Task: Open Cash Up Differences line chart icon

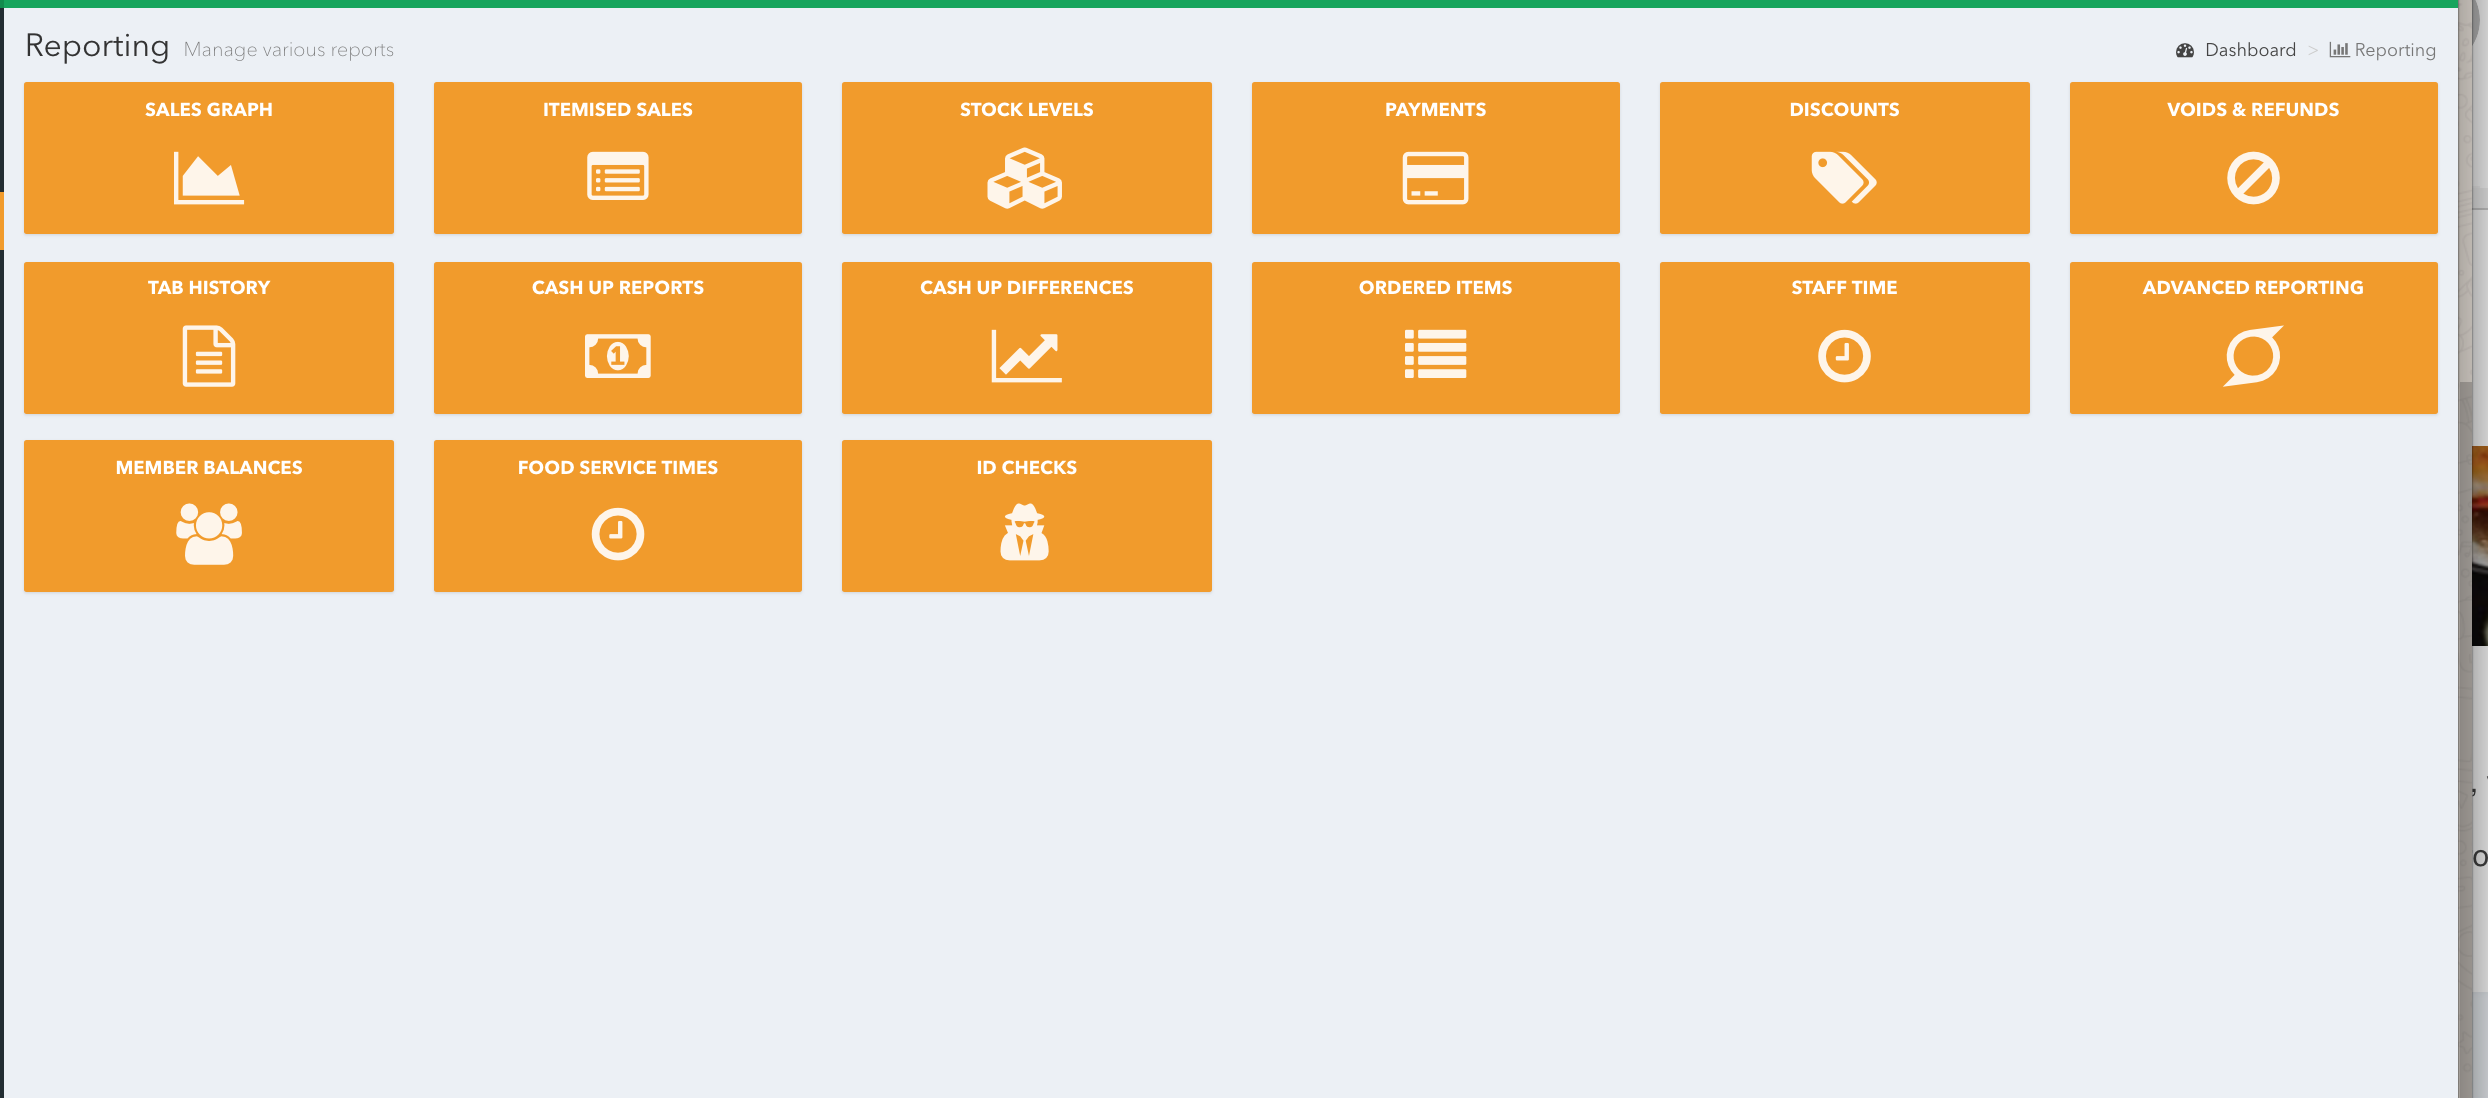Action: pyautogui.click(x=1026, y=356)
